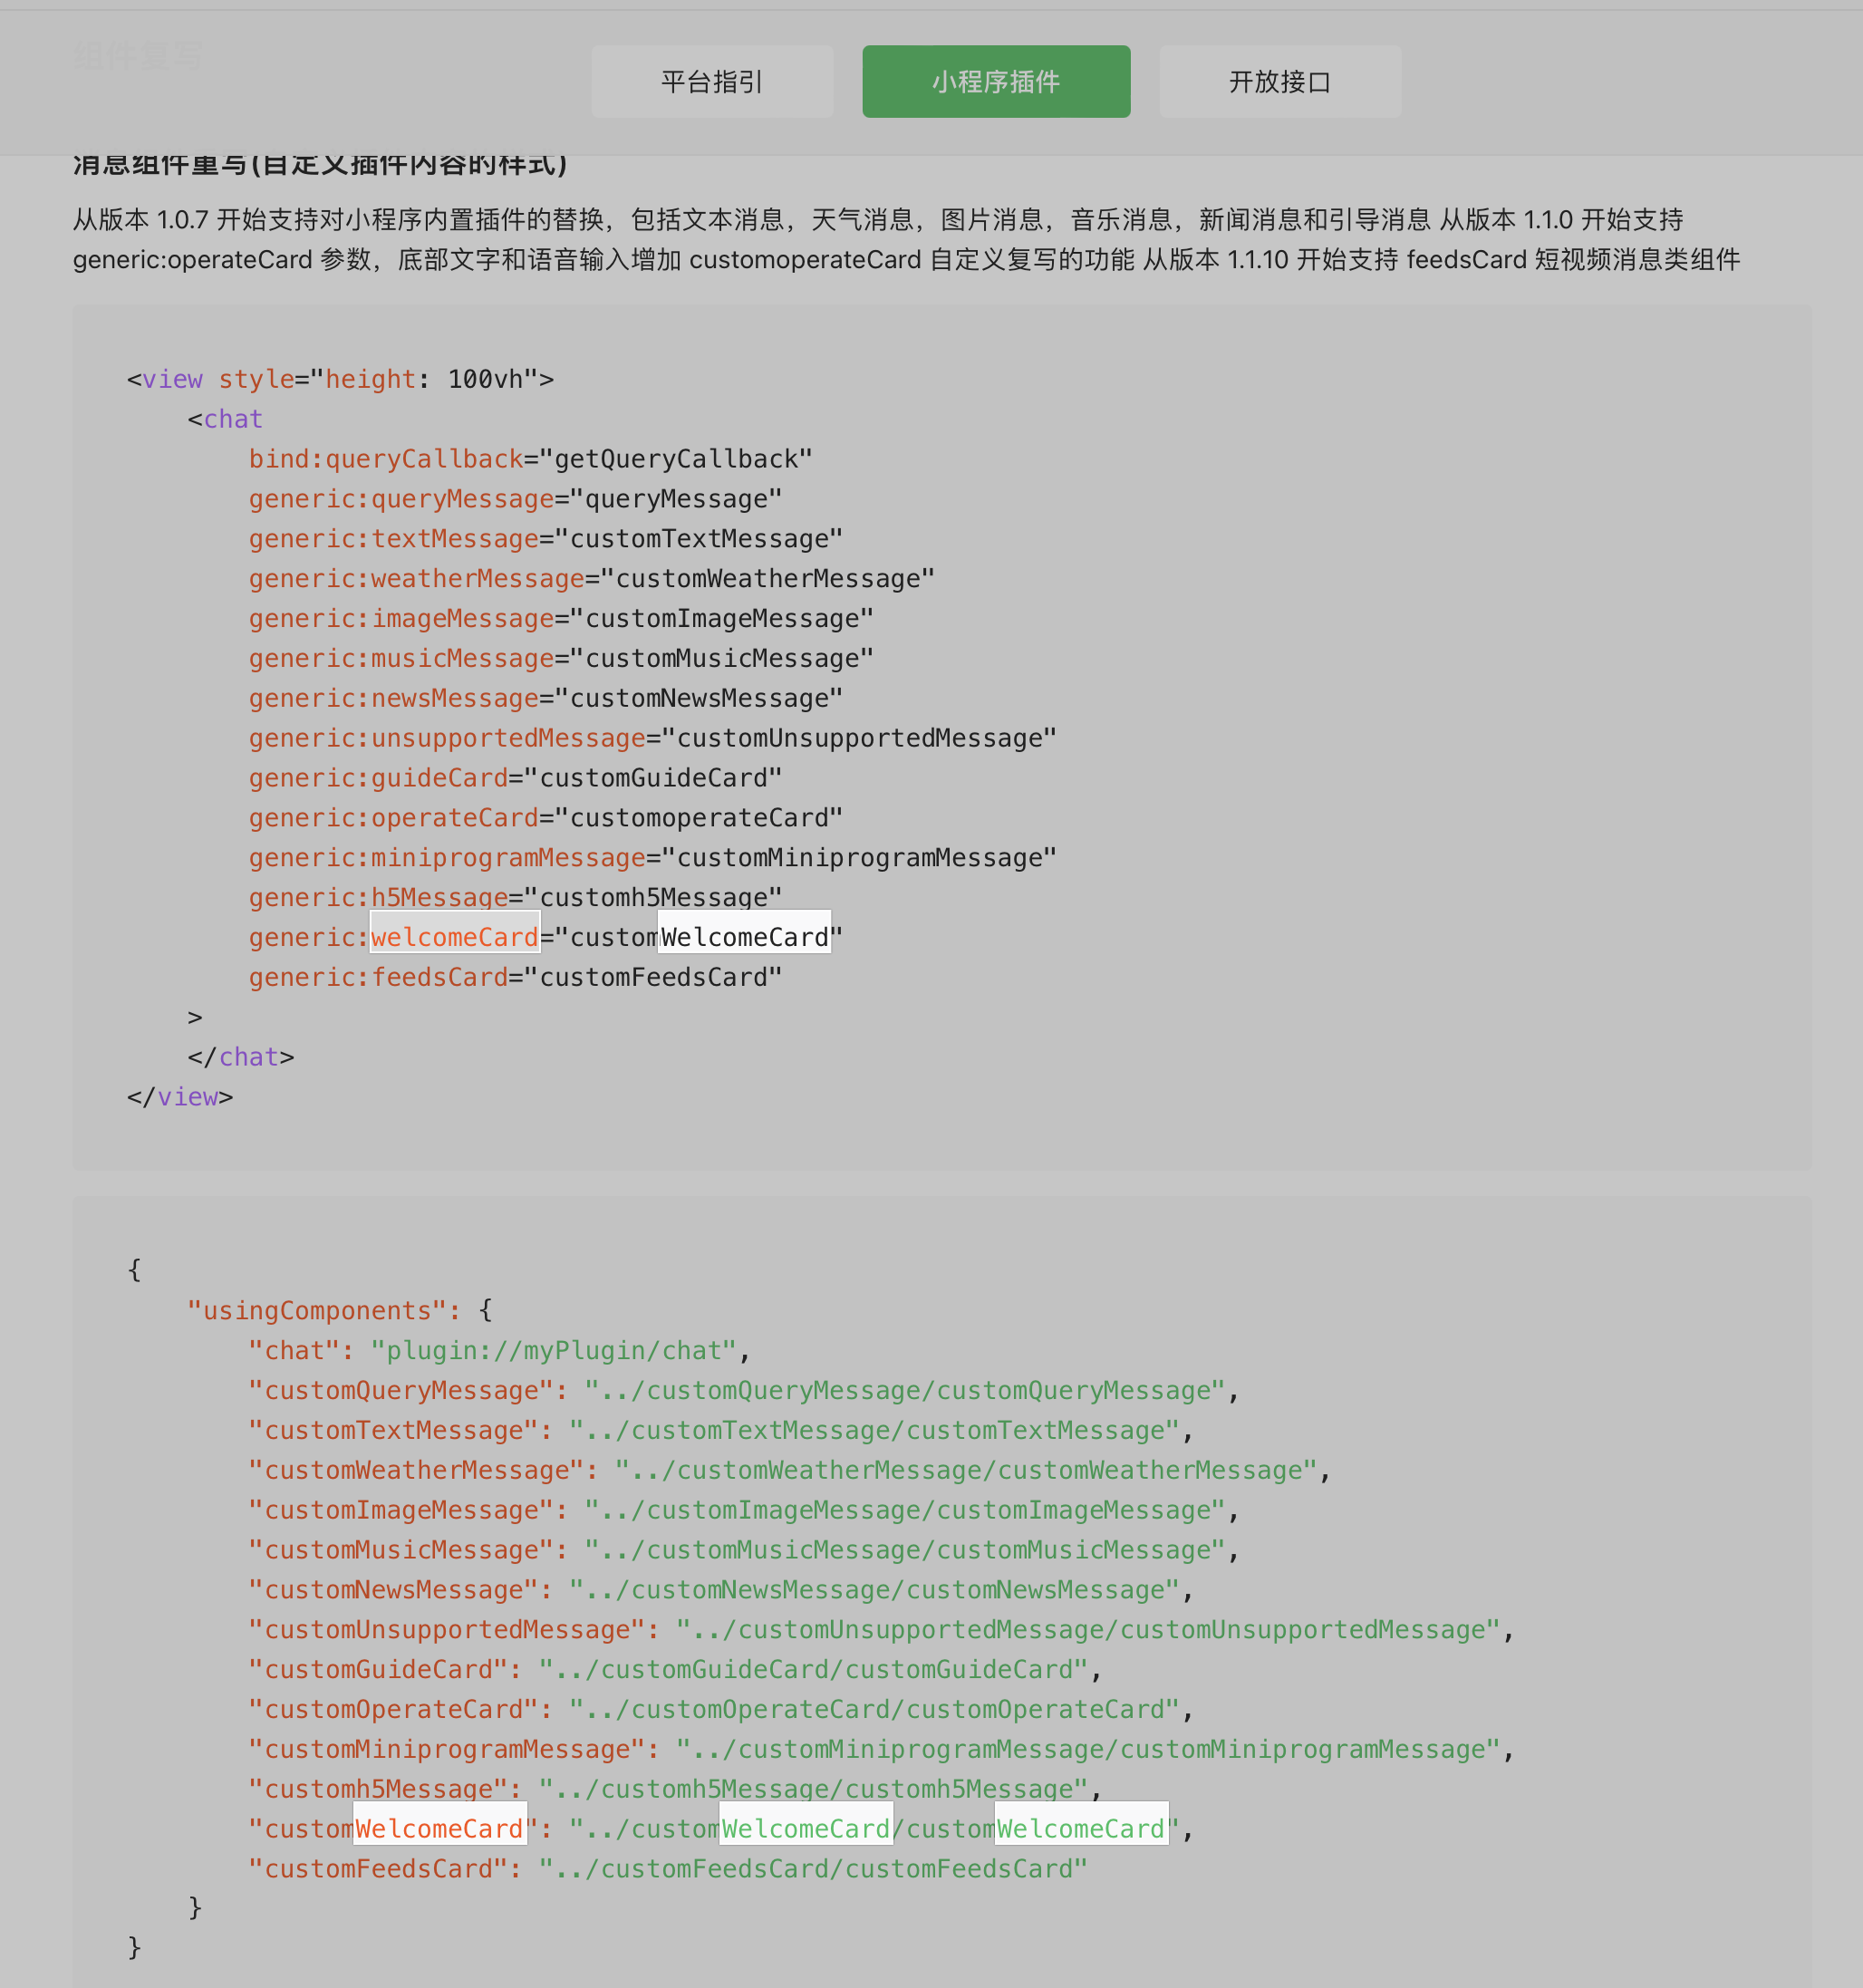Click the highlighted welcomeCard attribute name
Image resolution: width=1863 pixels, height=1988 pixels.
click(455, 937)
